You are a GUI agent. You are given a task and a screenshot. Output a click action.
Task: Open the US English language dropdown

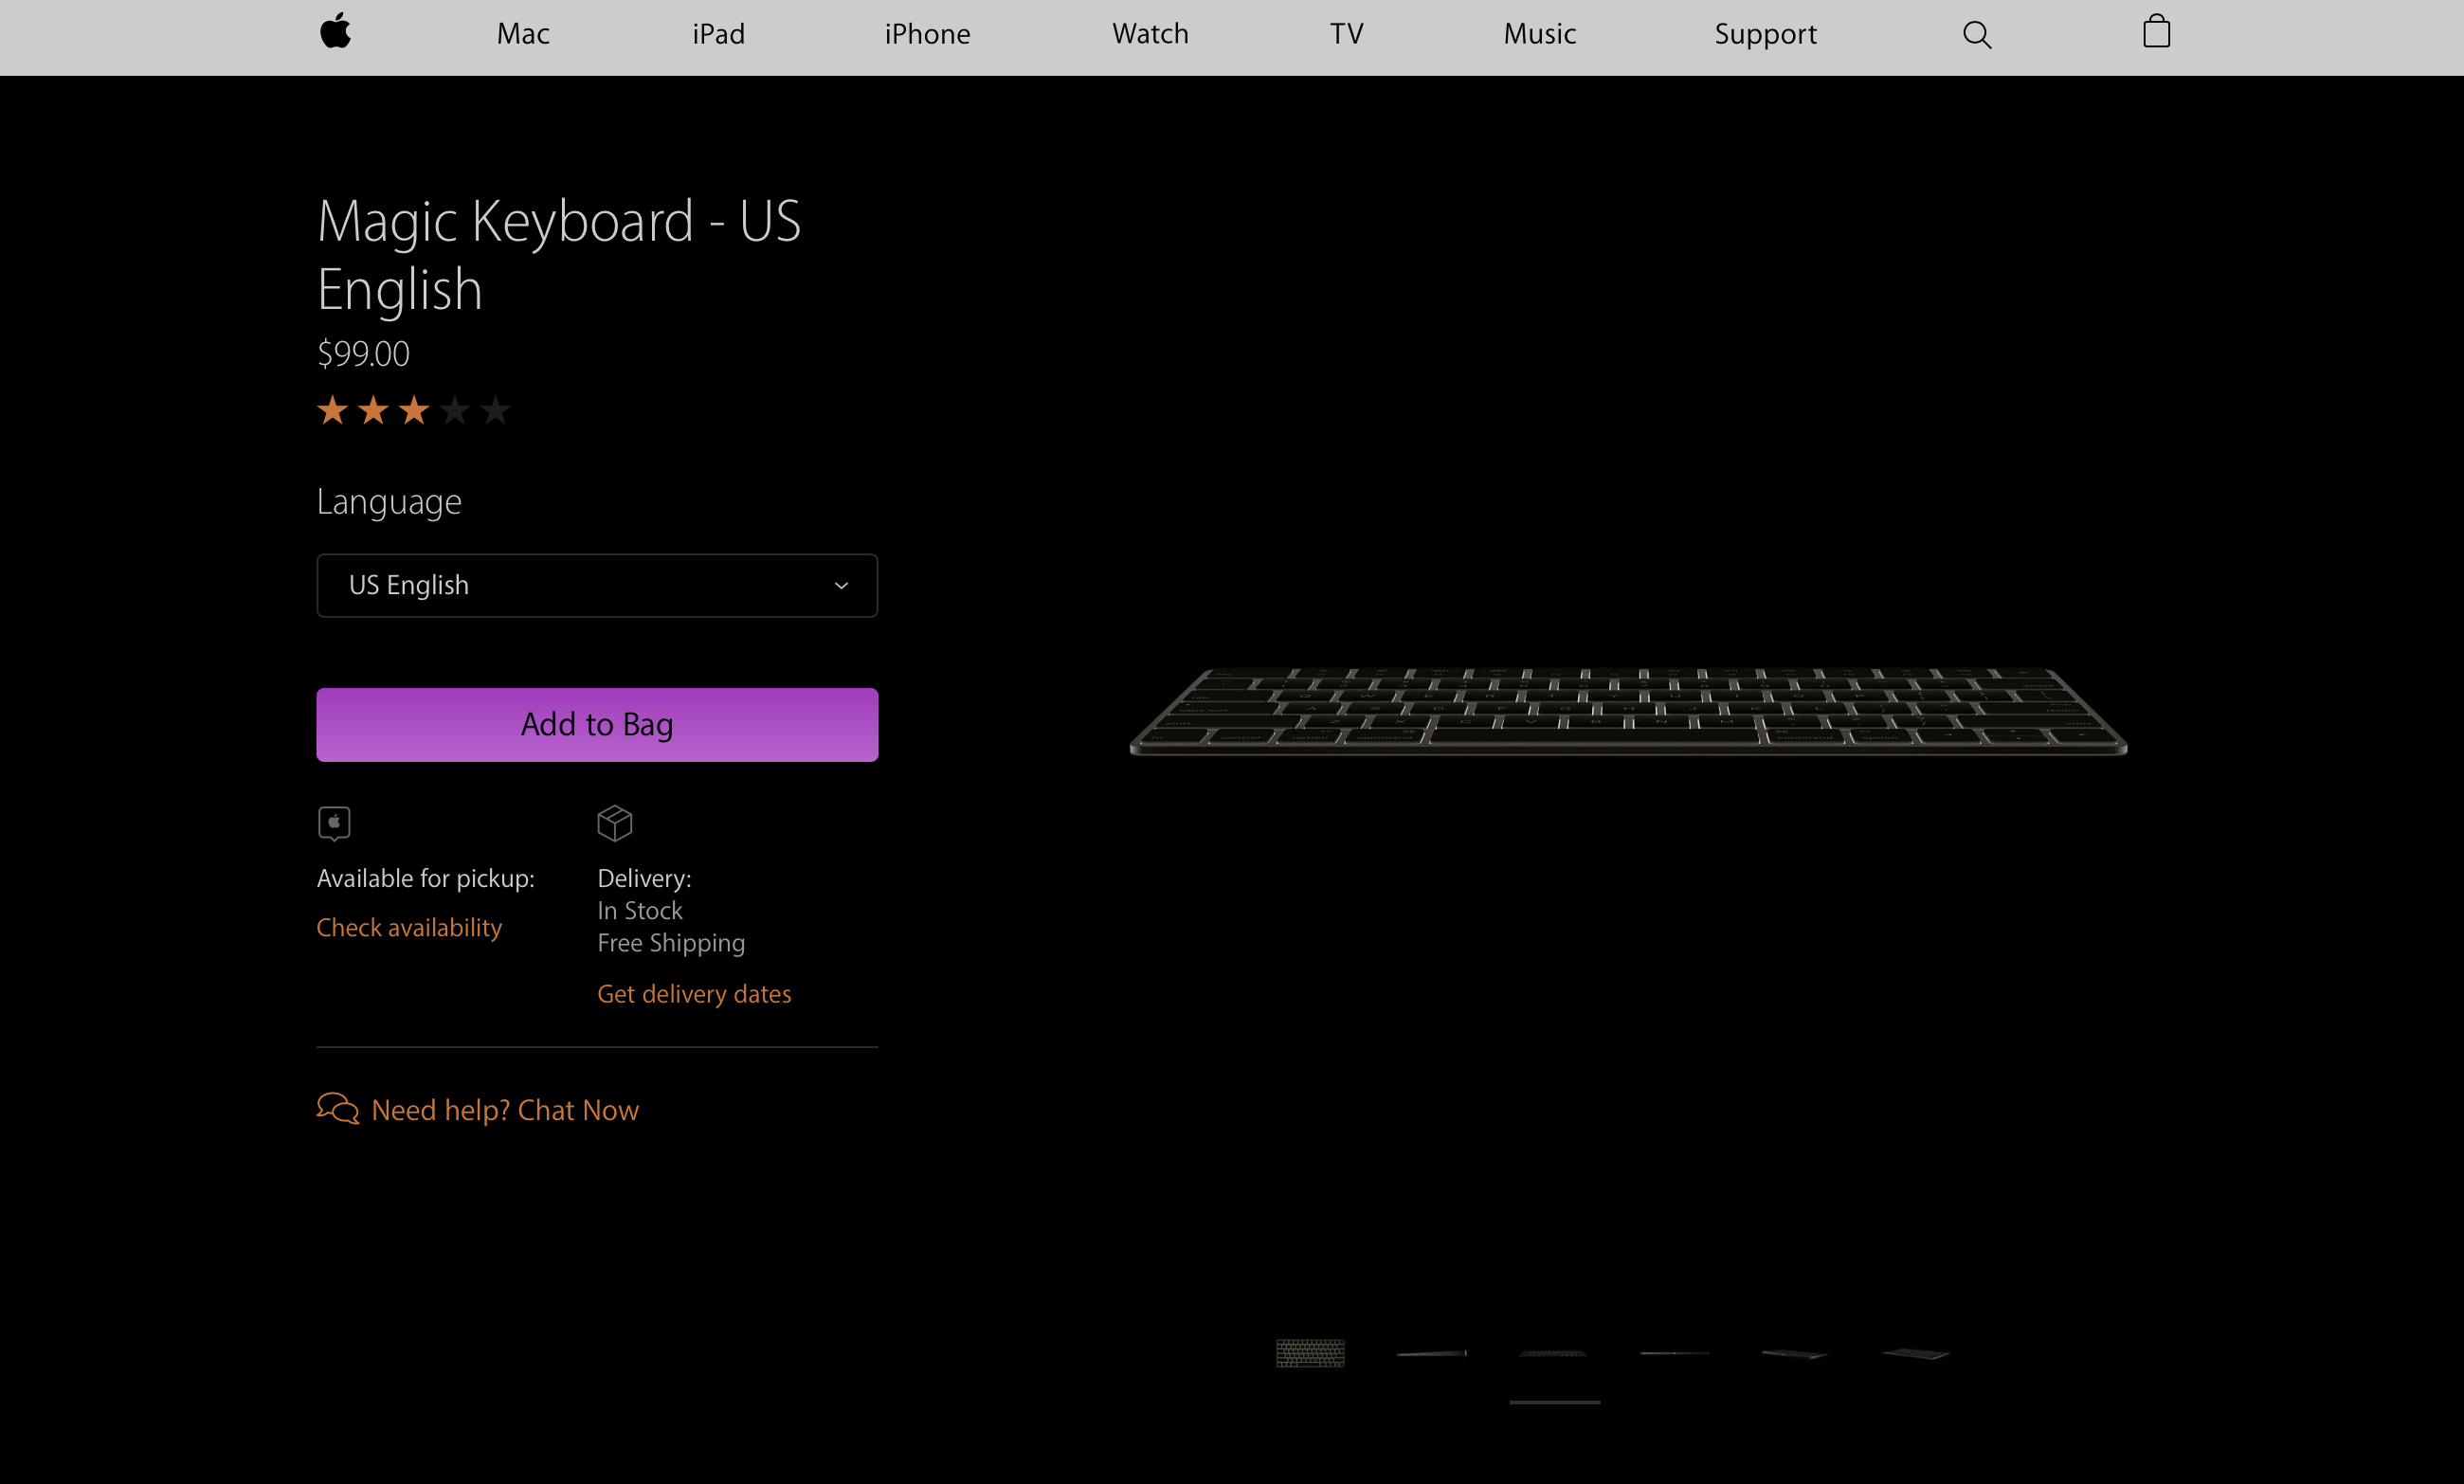(596, 585)
